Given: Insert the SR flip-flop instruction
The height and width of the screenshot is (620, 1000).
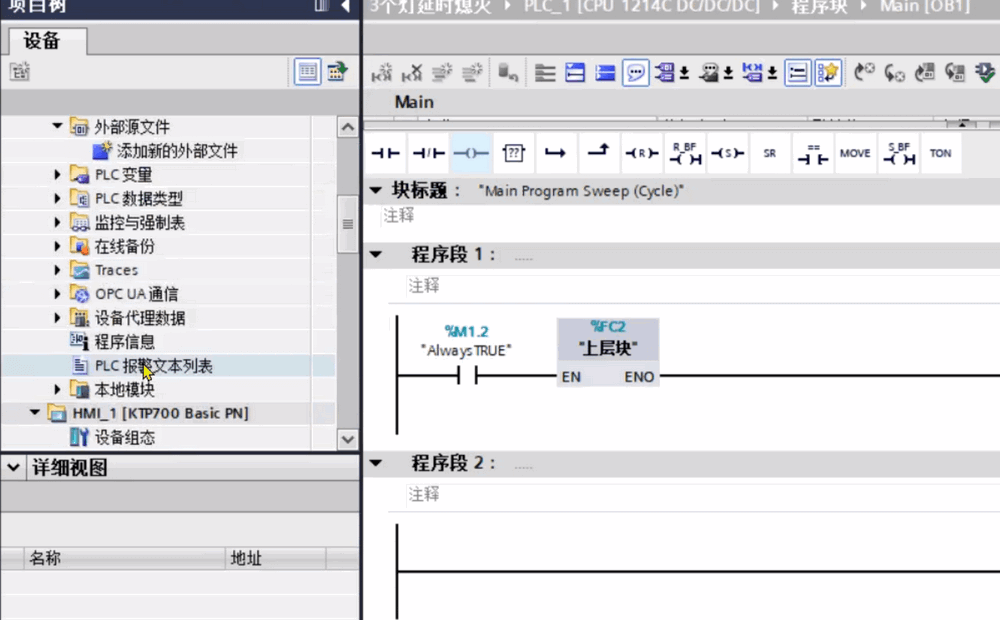Looking at the screenshot, I should coord(769,154).
